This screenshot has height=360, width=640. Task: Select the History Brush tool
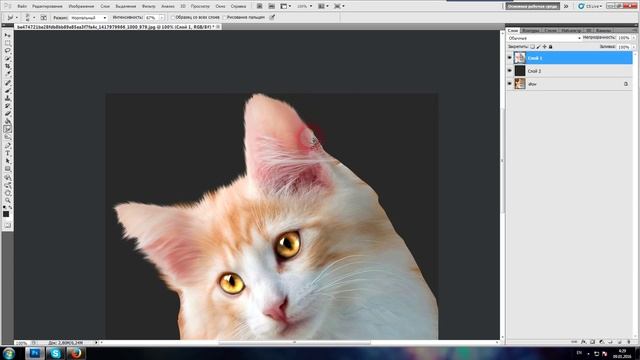[x=7, y=105]
